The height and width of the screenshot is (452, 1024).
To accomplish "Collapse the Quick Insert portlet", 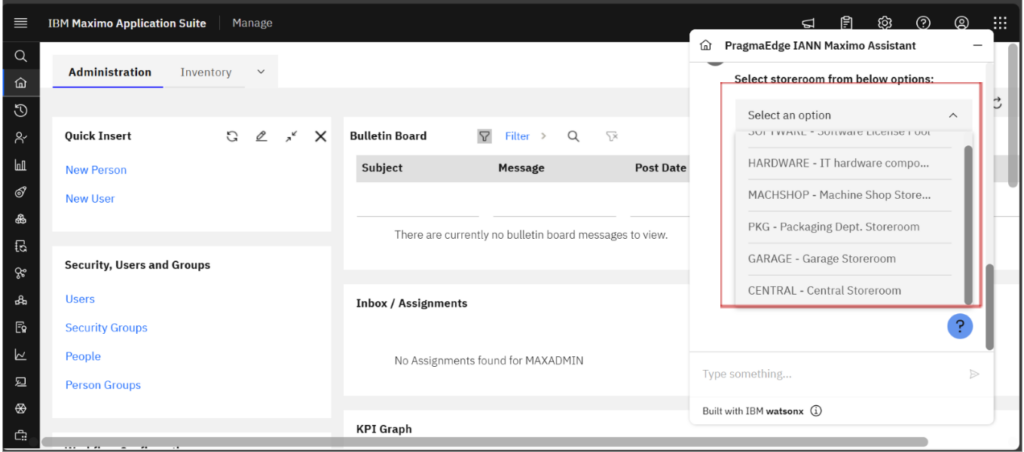I will [291, 136].
